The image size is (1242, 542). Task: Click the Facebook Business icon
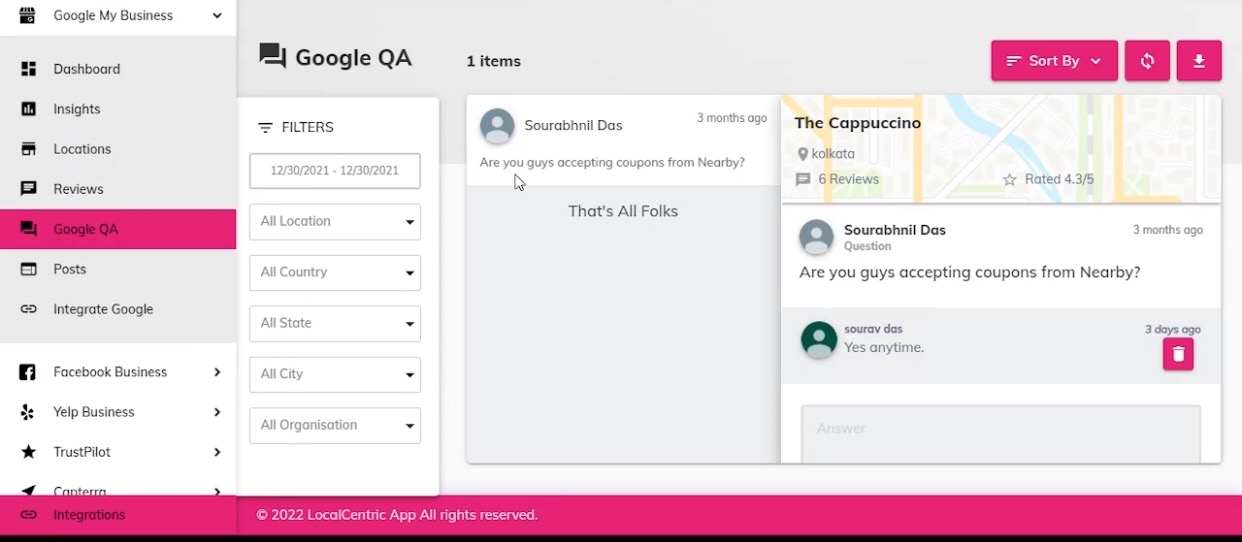click(29, 372)
